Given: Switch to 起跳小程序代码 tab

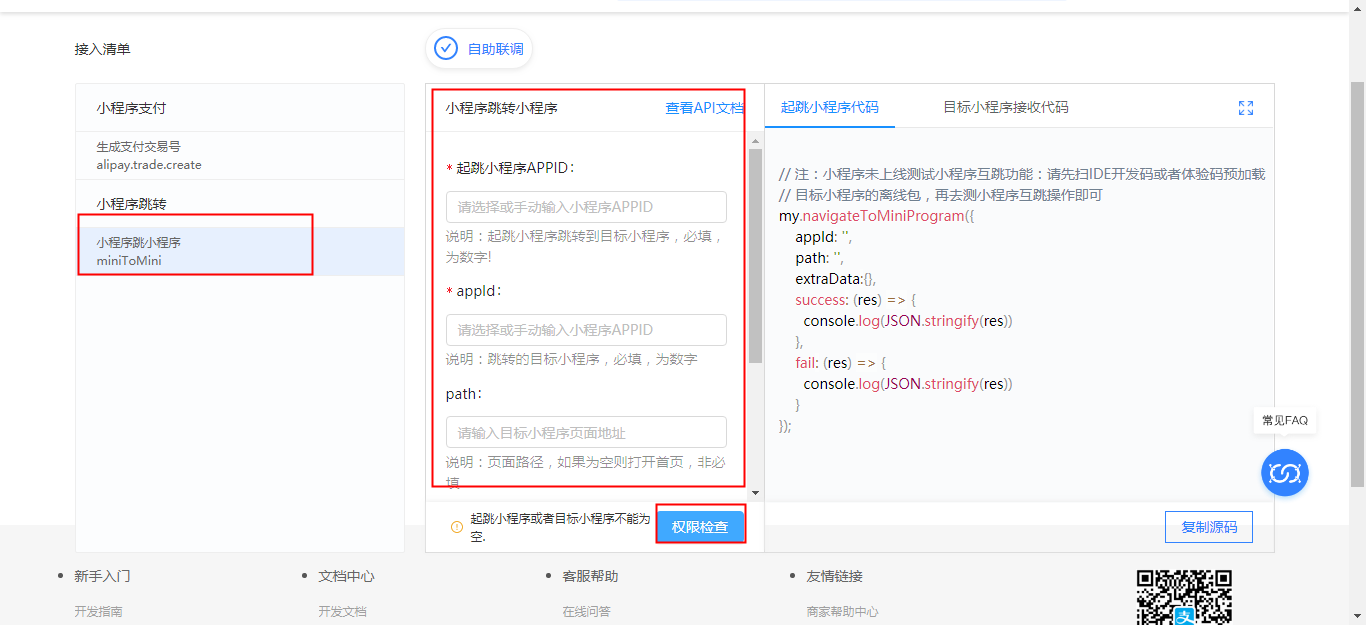Looking at the screenshot, I should click(x=830, y=107).
